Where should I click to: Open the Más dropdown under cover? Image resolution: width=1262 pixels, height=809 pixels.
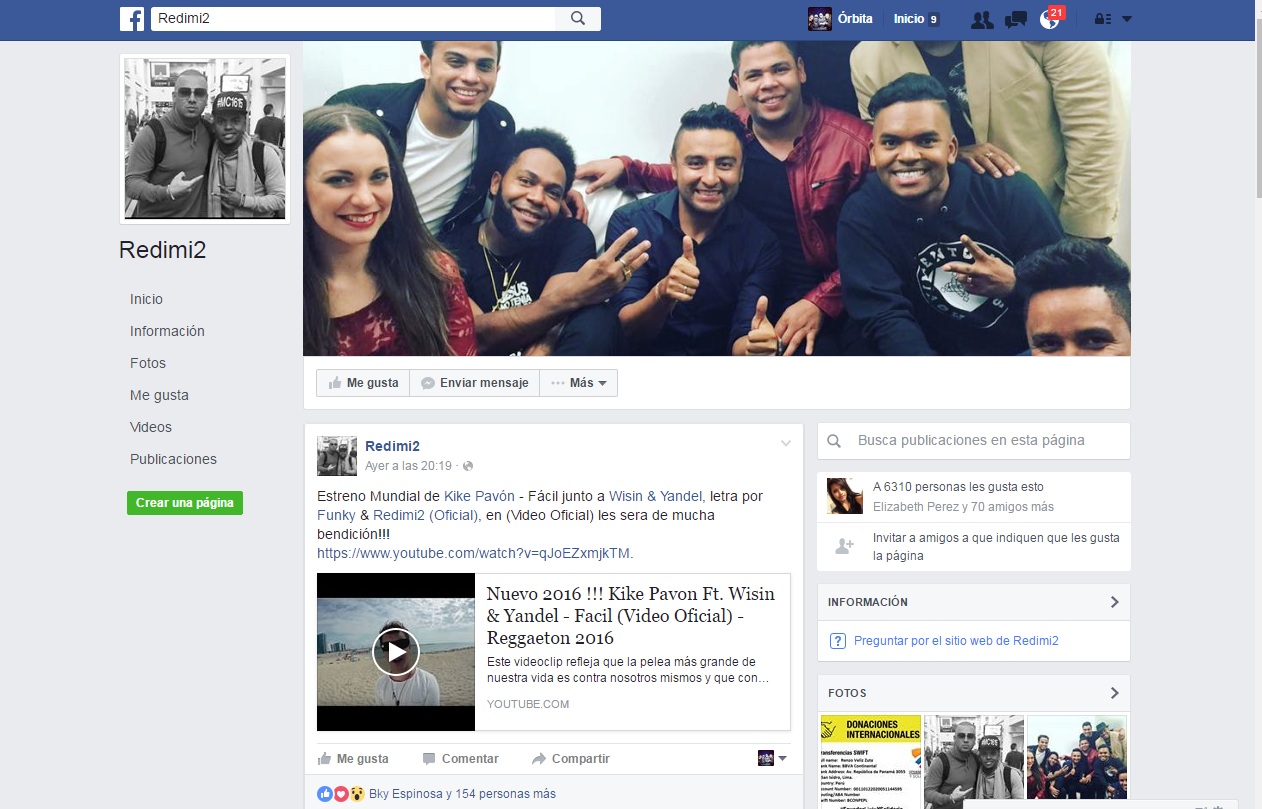click(x=579, y=383)
